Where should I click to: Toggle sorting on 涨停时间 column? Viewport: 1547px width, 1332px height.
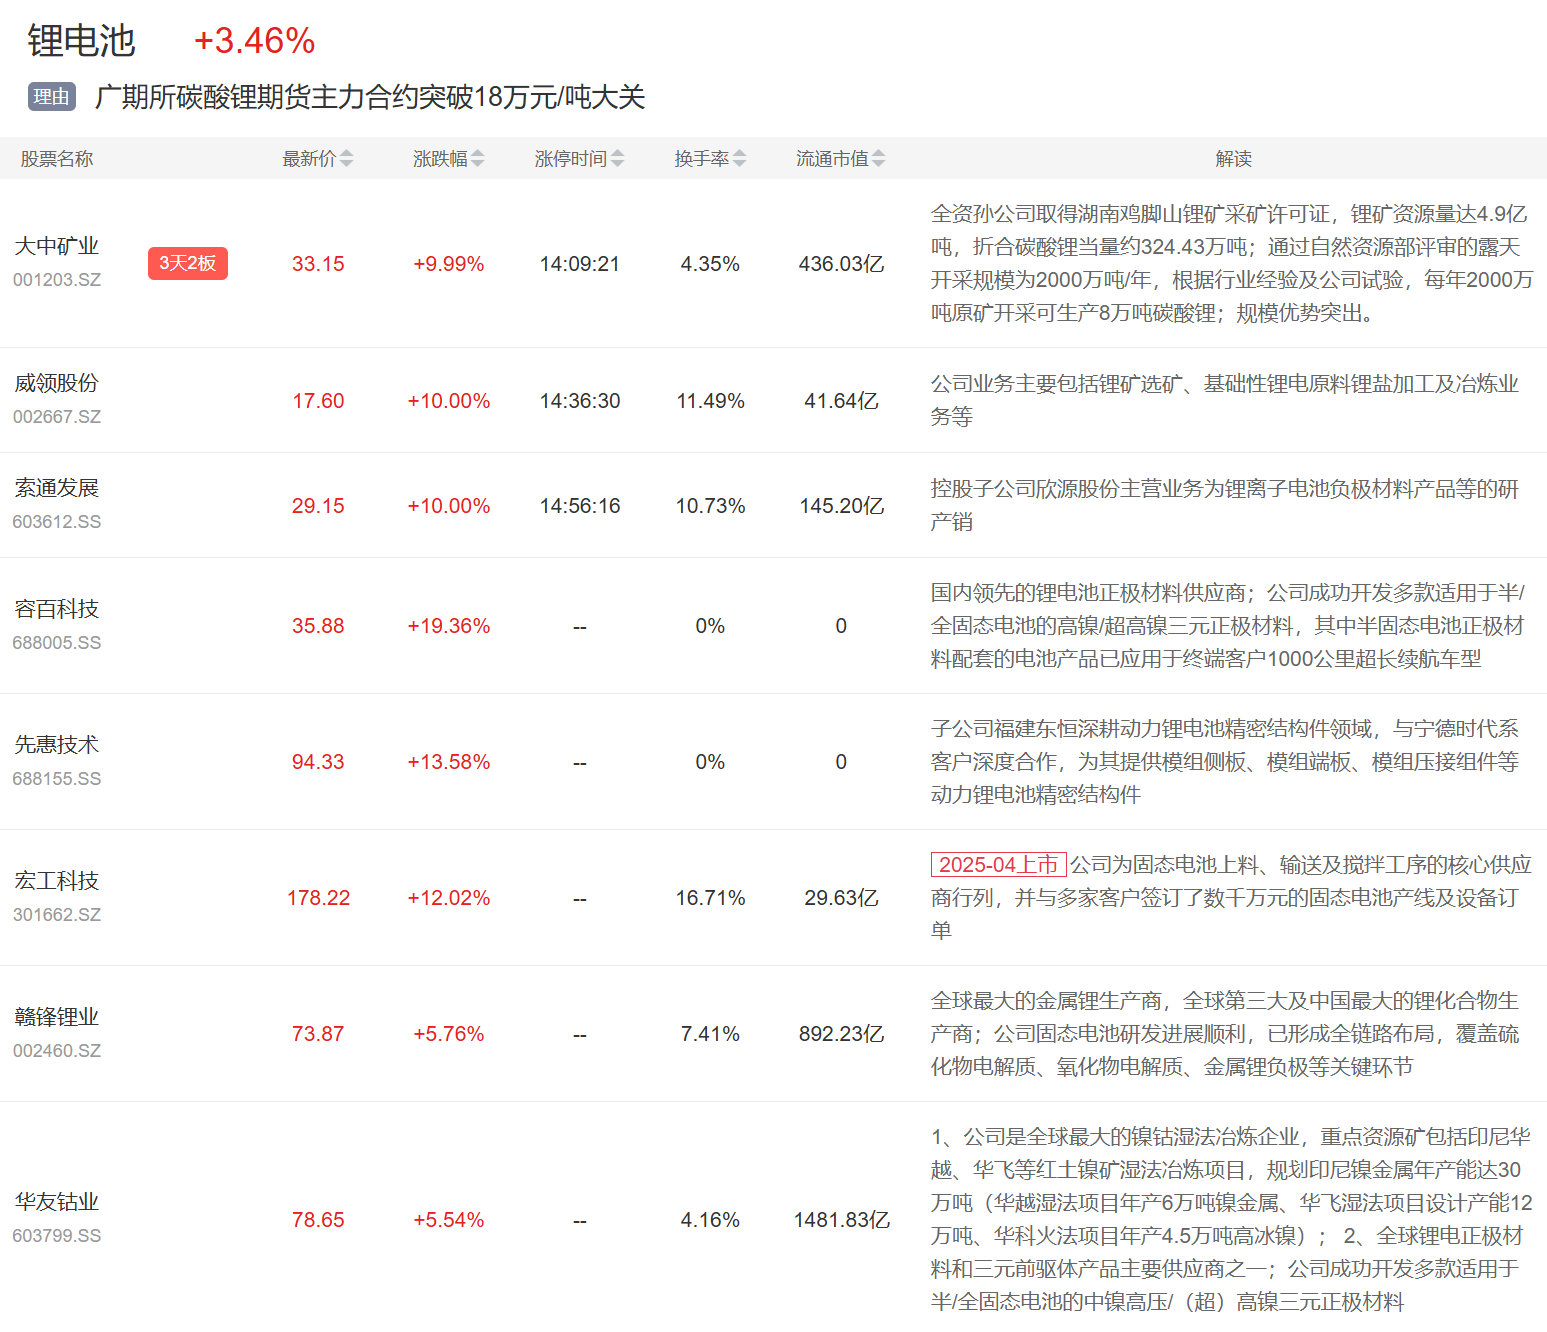tap(617, 159)
